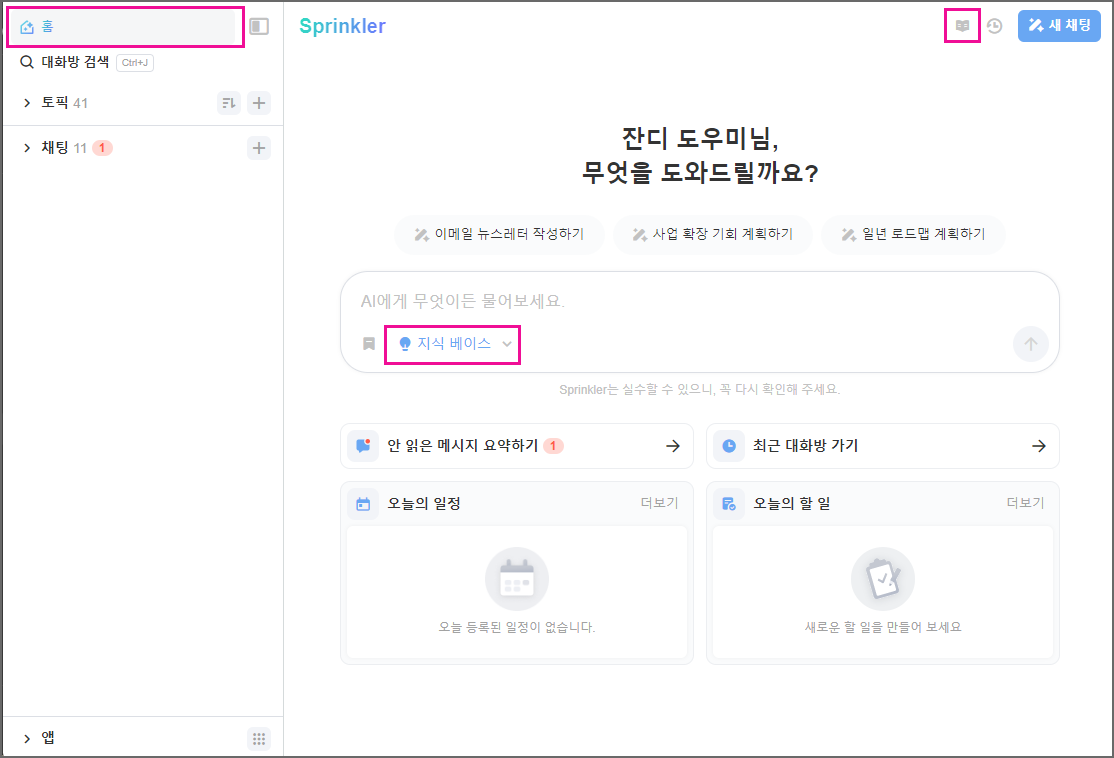Open the 지식 베이스 dropdown
Screen dimensions: 1114x758
tap(453, 344)
